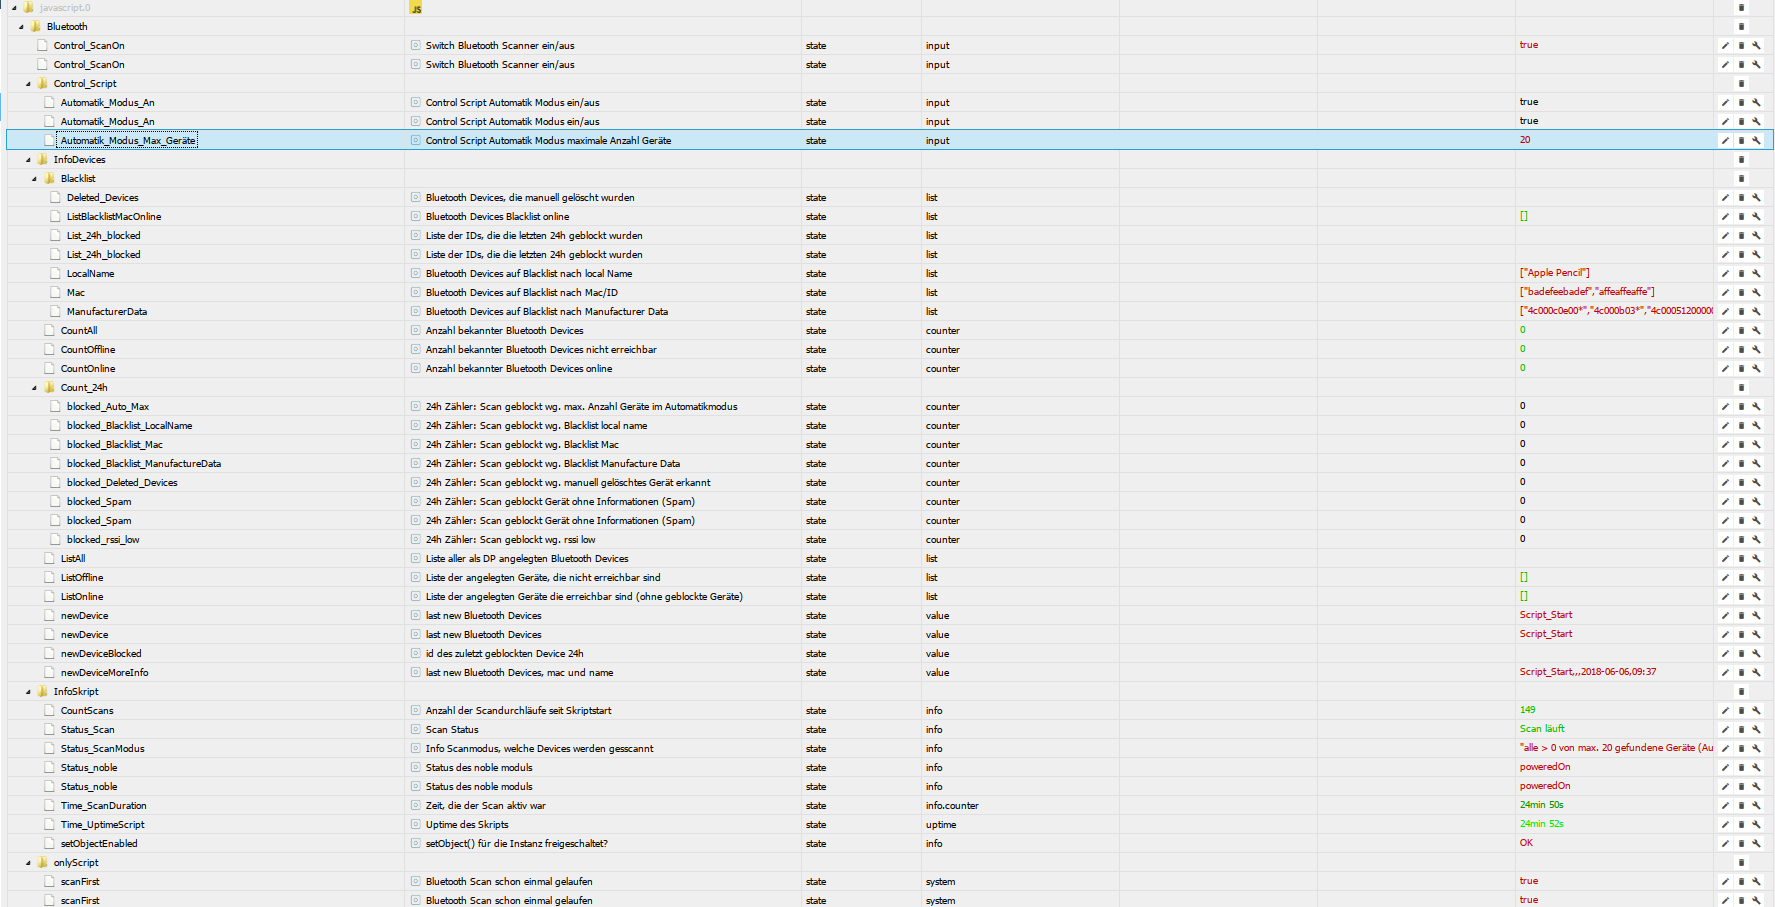Edit the ListAll object

coord(1725,559)
